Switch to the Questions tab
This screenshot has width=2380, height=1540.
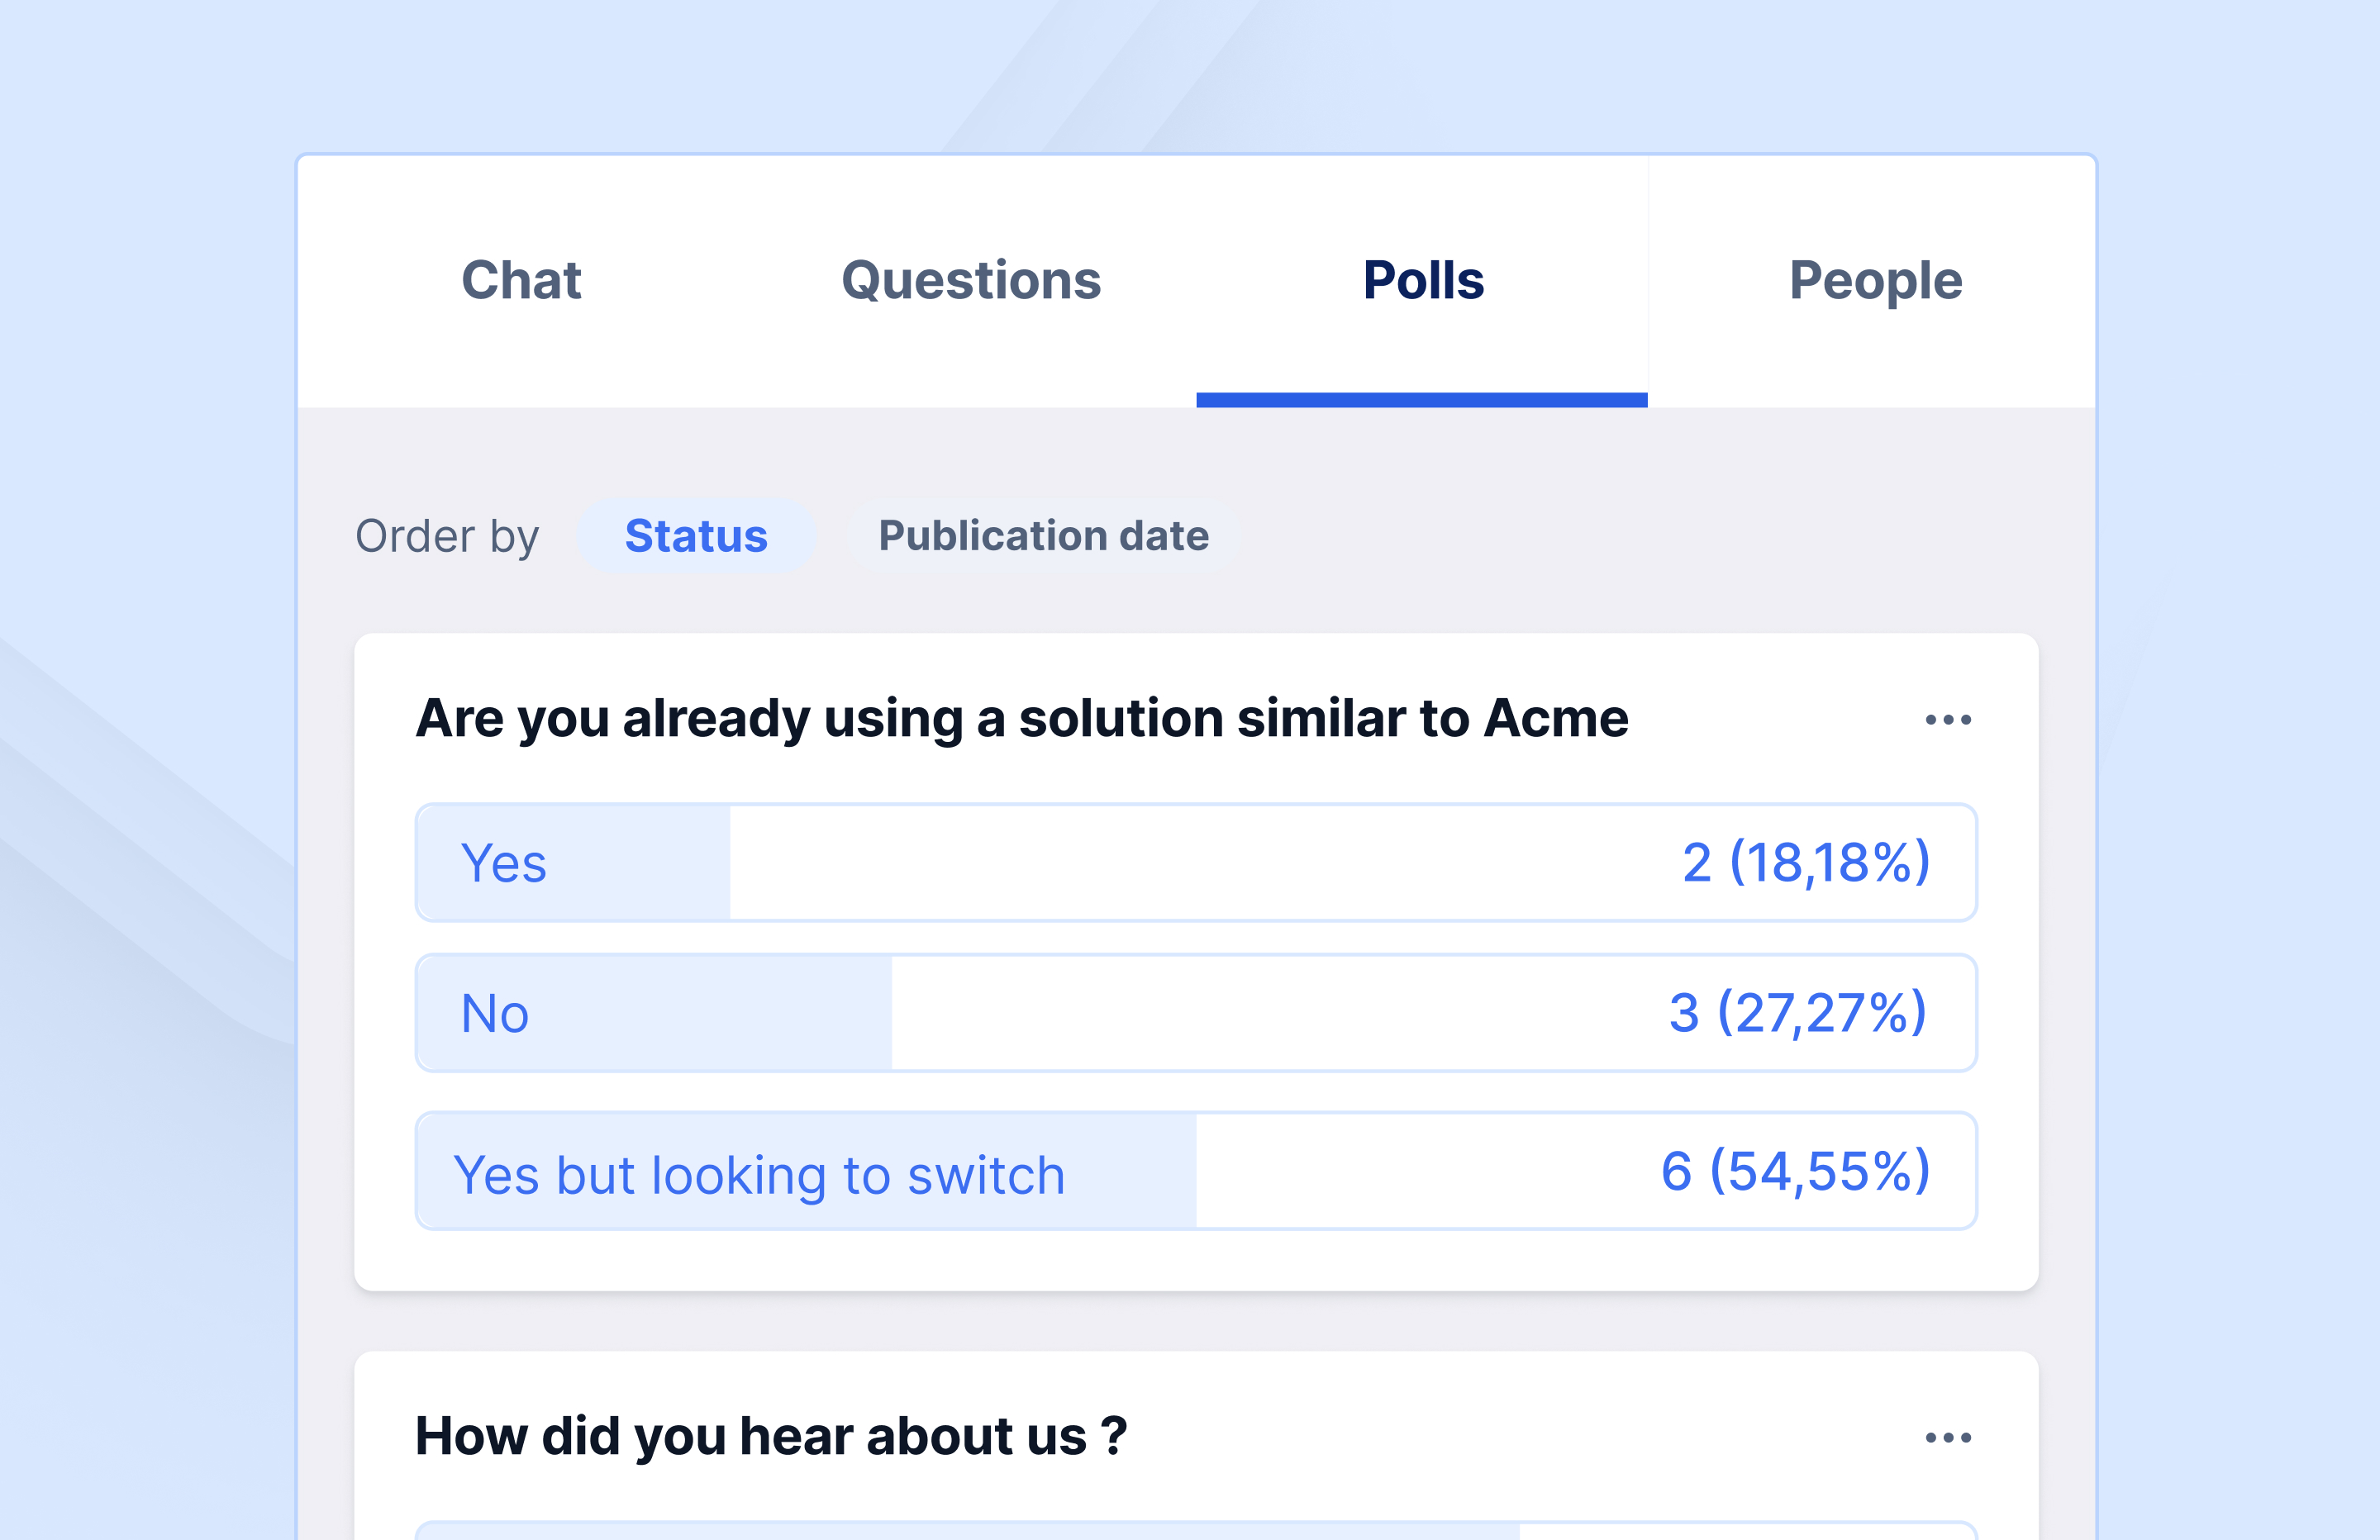(x=971, y=280)
